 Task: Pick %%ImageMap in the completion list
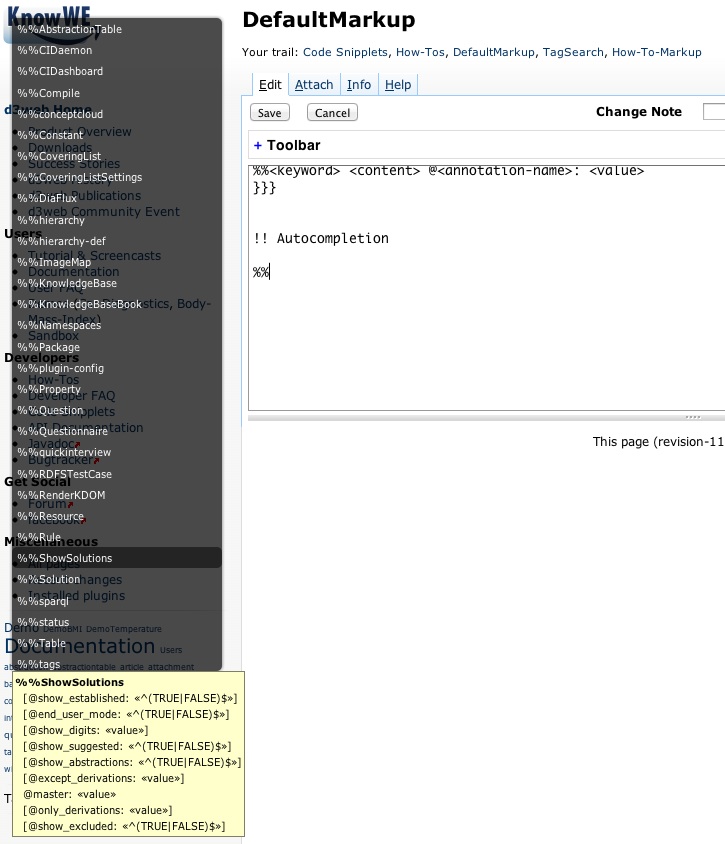tap(117, 262)
